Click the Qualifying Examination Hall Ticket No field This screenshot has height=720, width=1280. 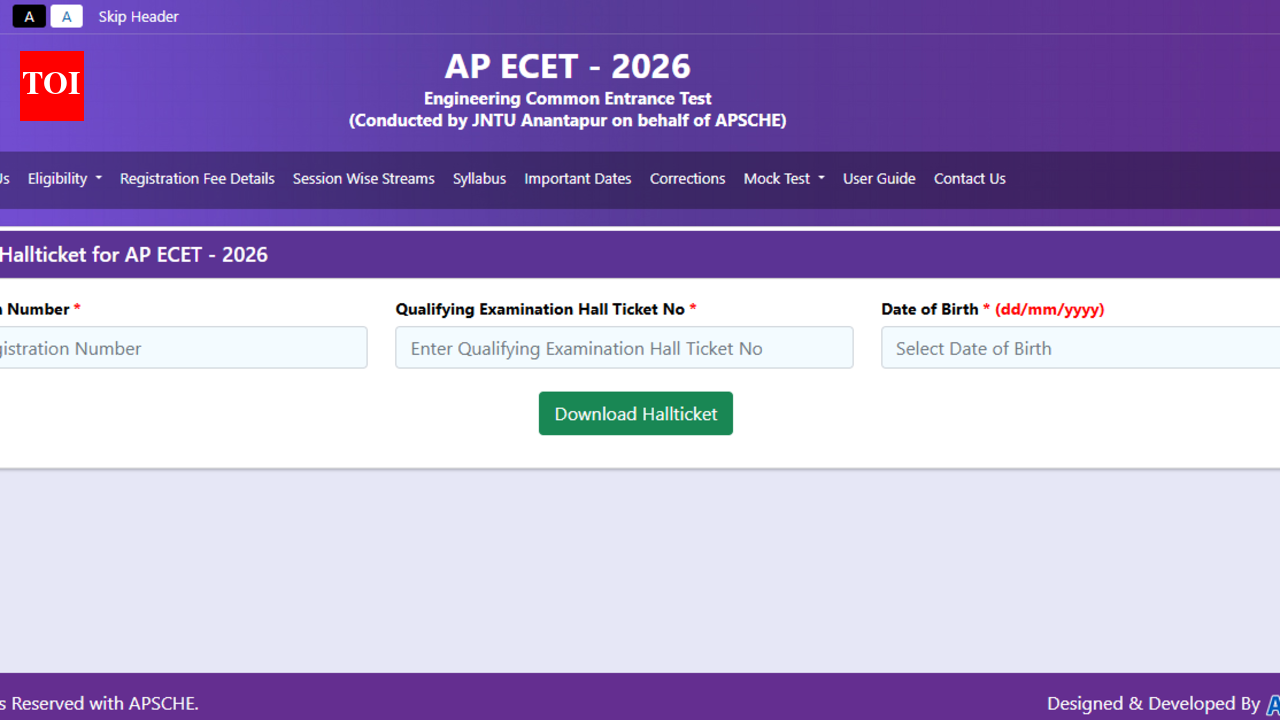[x=624, y=348]
